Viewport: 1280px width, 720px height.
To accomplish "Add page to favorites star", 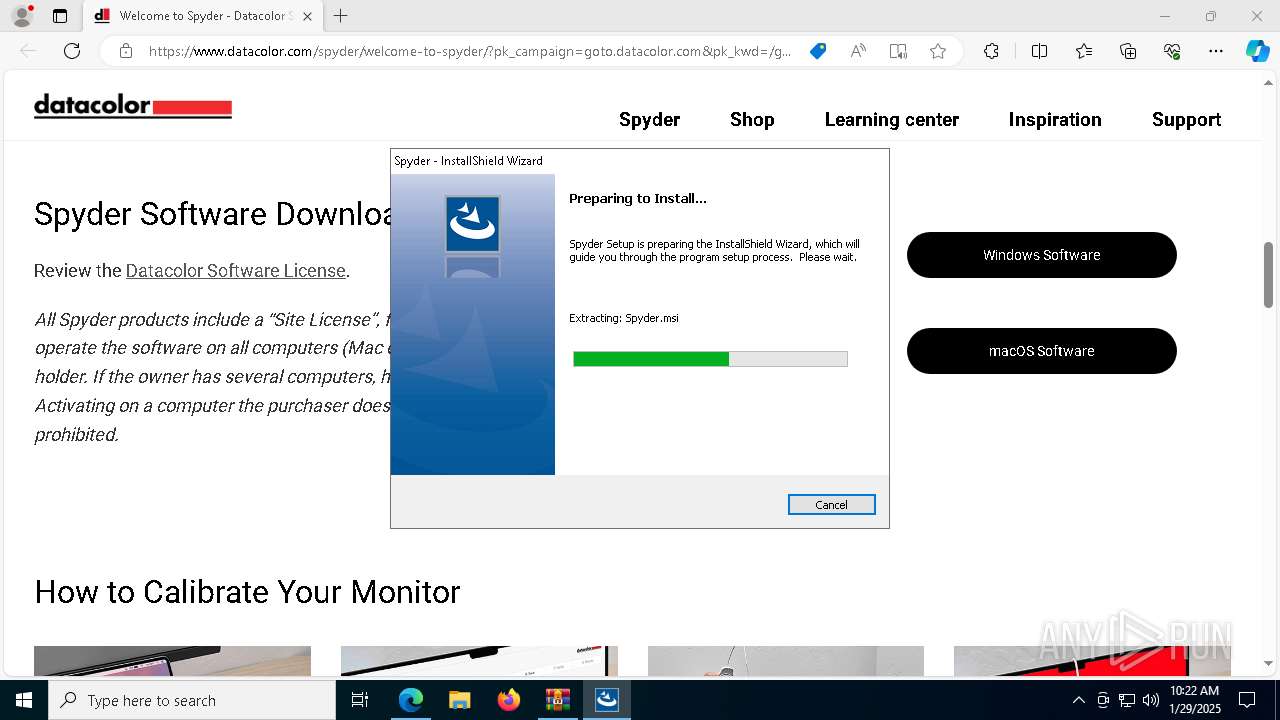I will pos(938,51).
